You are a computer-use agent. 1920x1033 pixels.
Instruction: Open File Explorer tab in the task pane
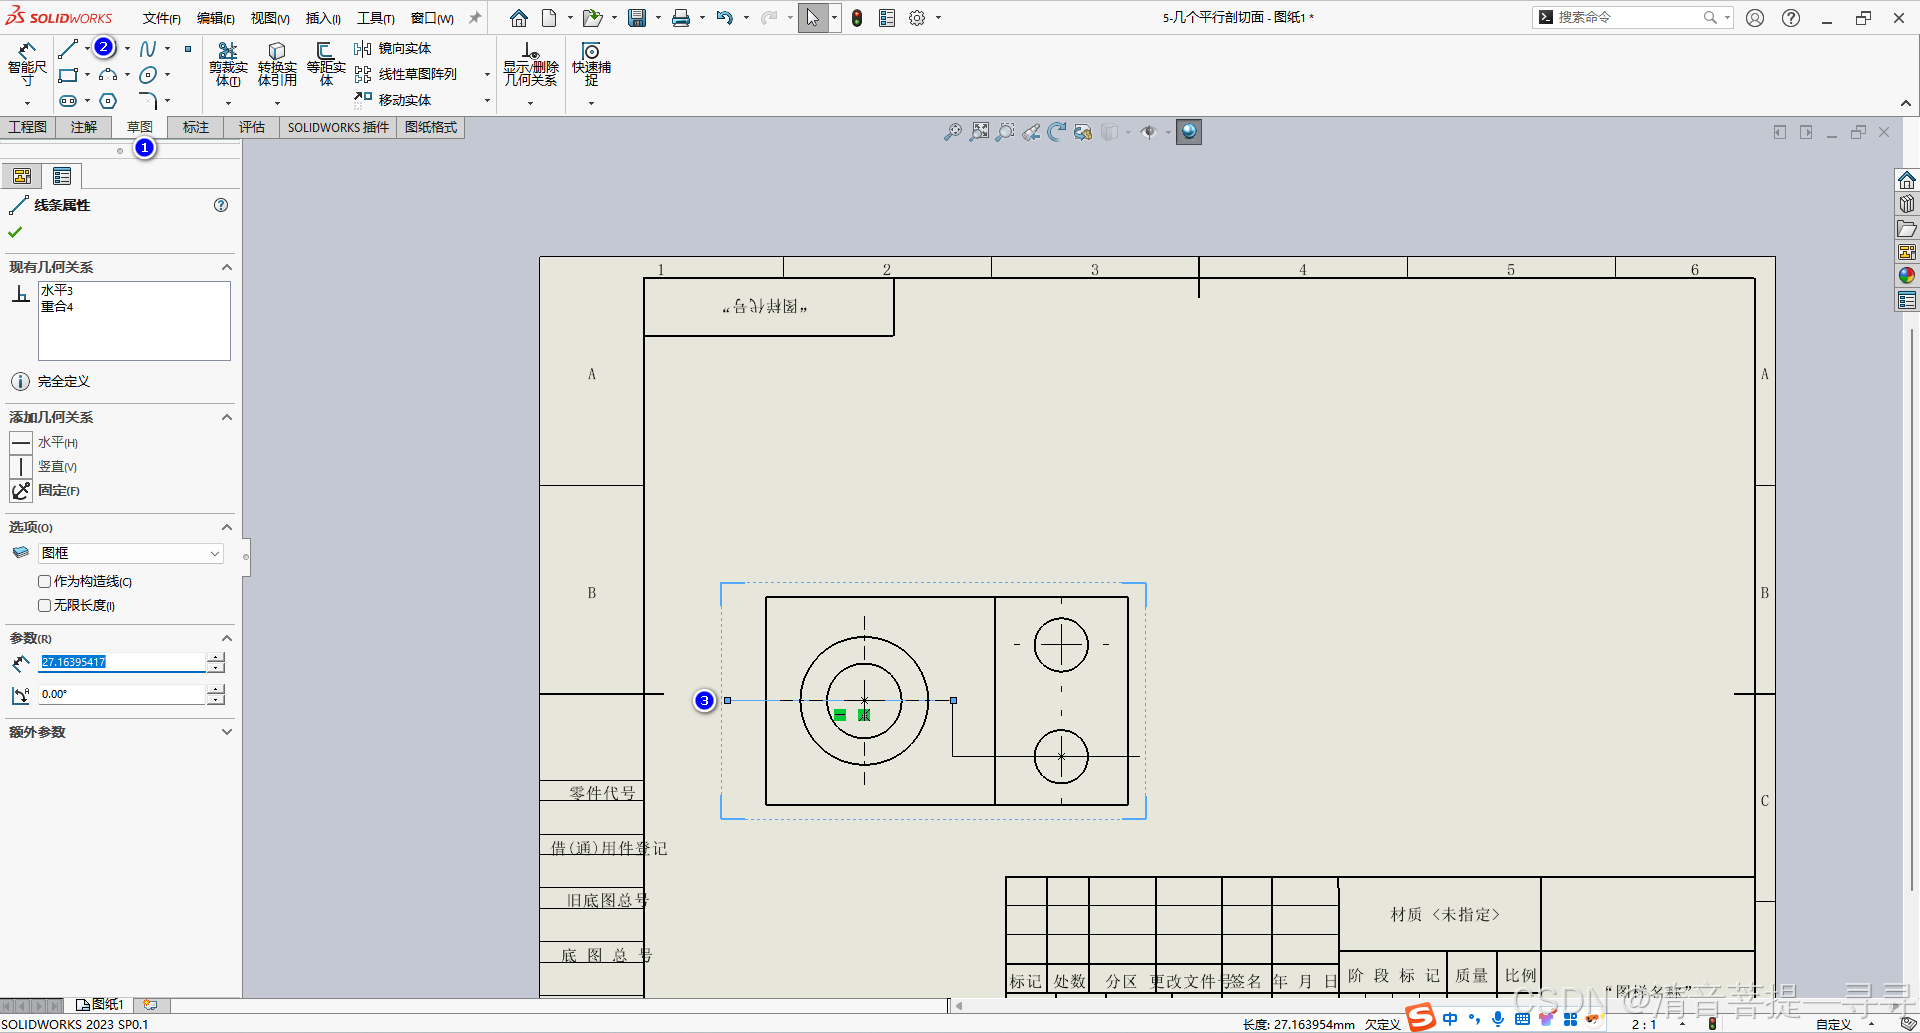1907,228
